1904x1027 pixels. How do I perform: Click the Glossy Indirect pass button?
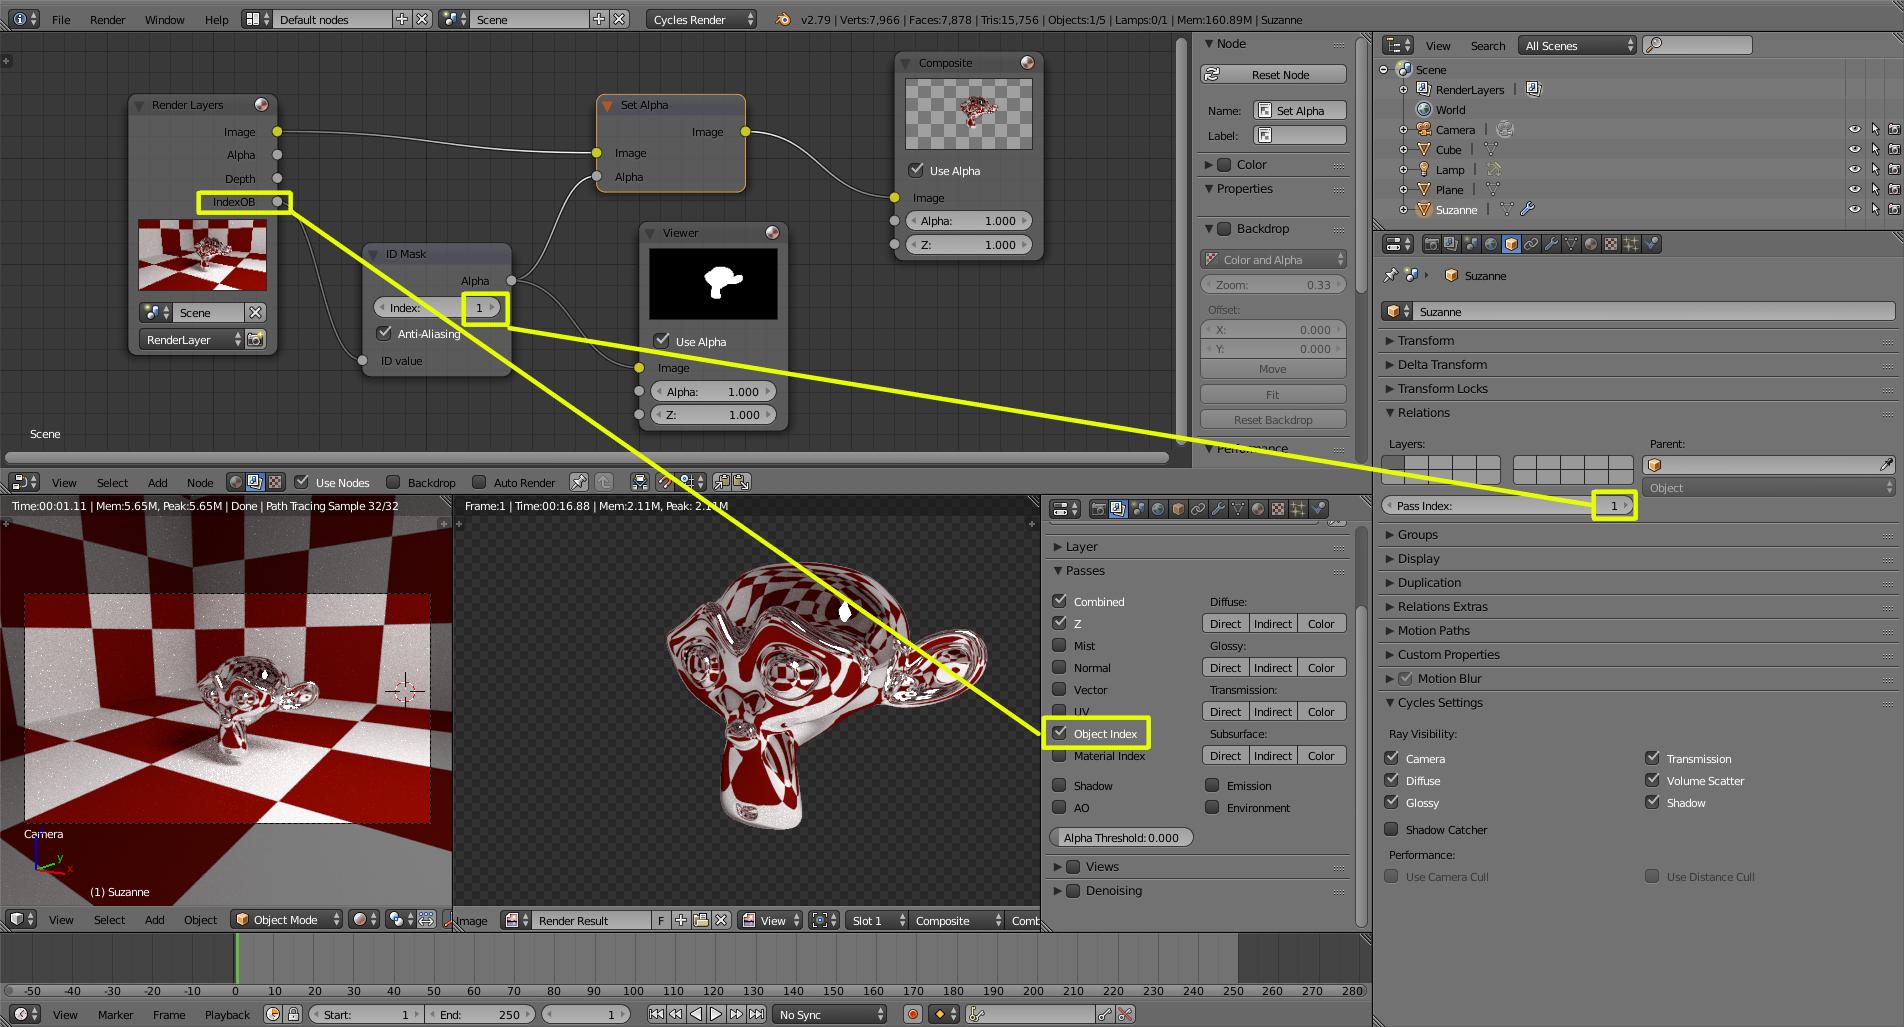point(1273,667)
